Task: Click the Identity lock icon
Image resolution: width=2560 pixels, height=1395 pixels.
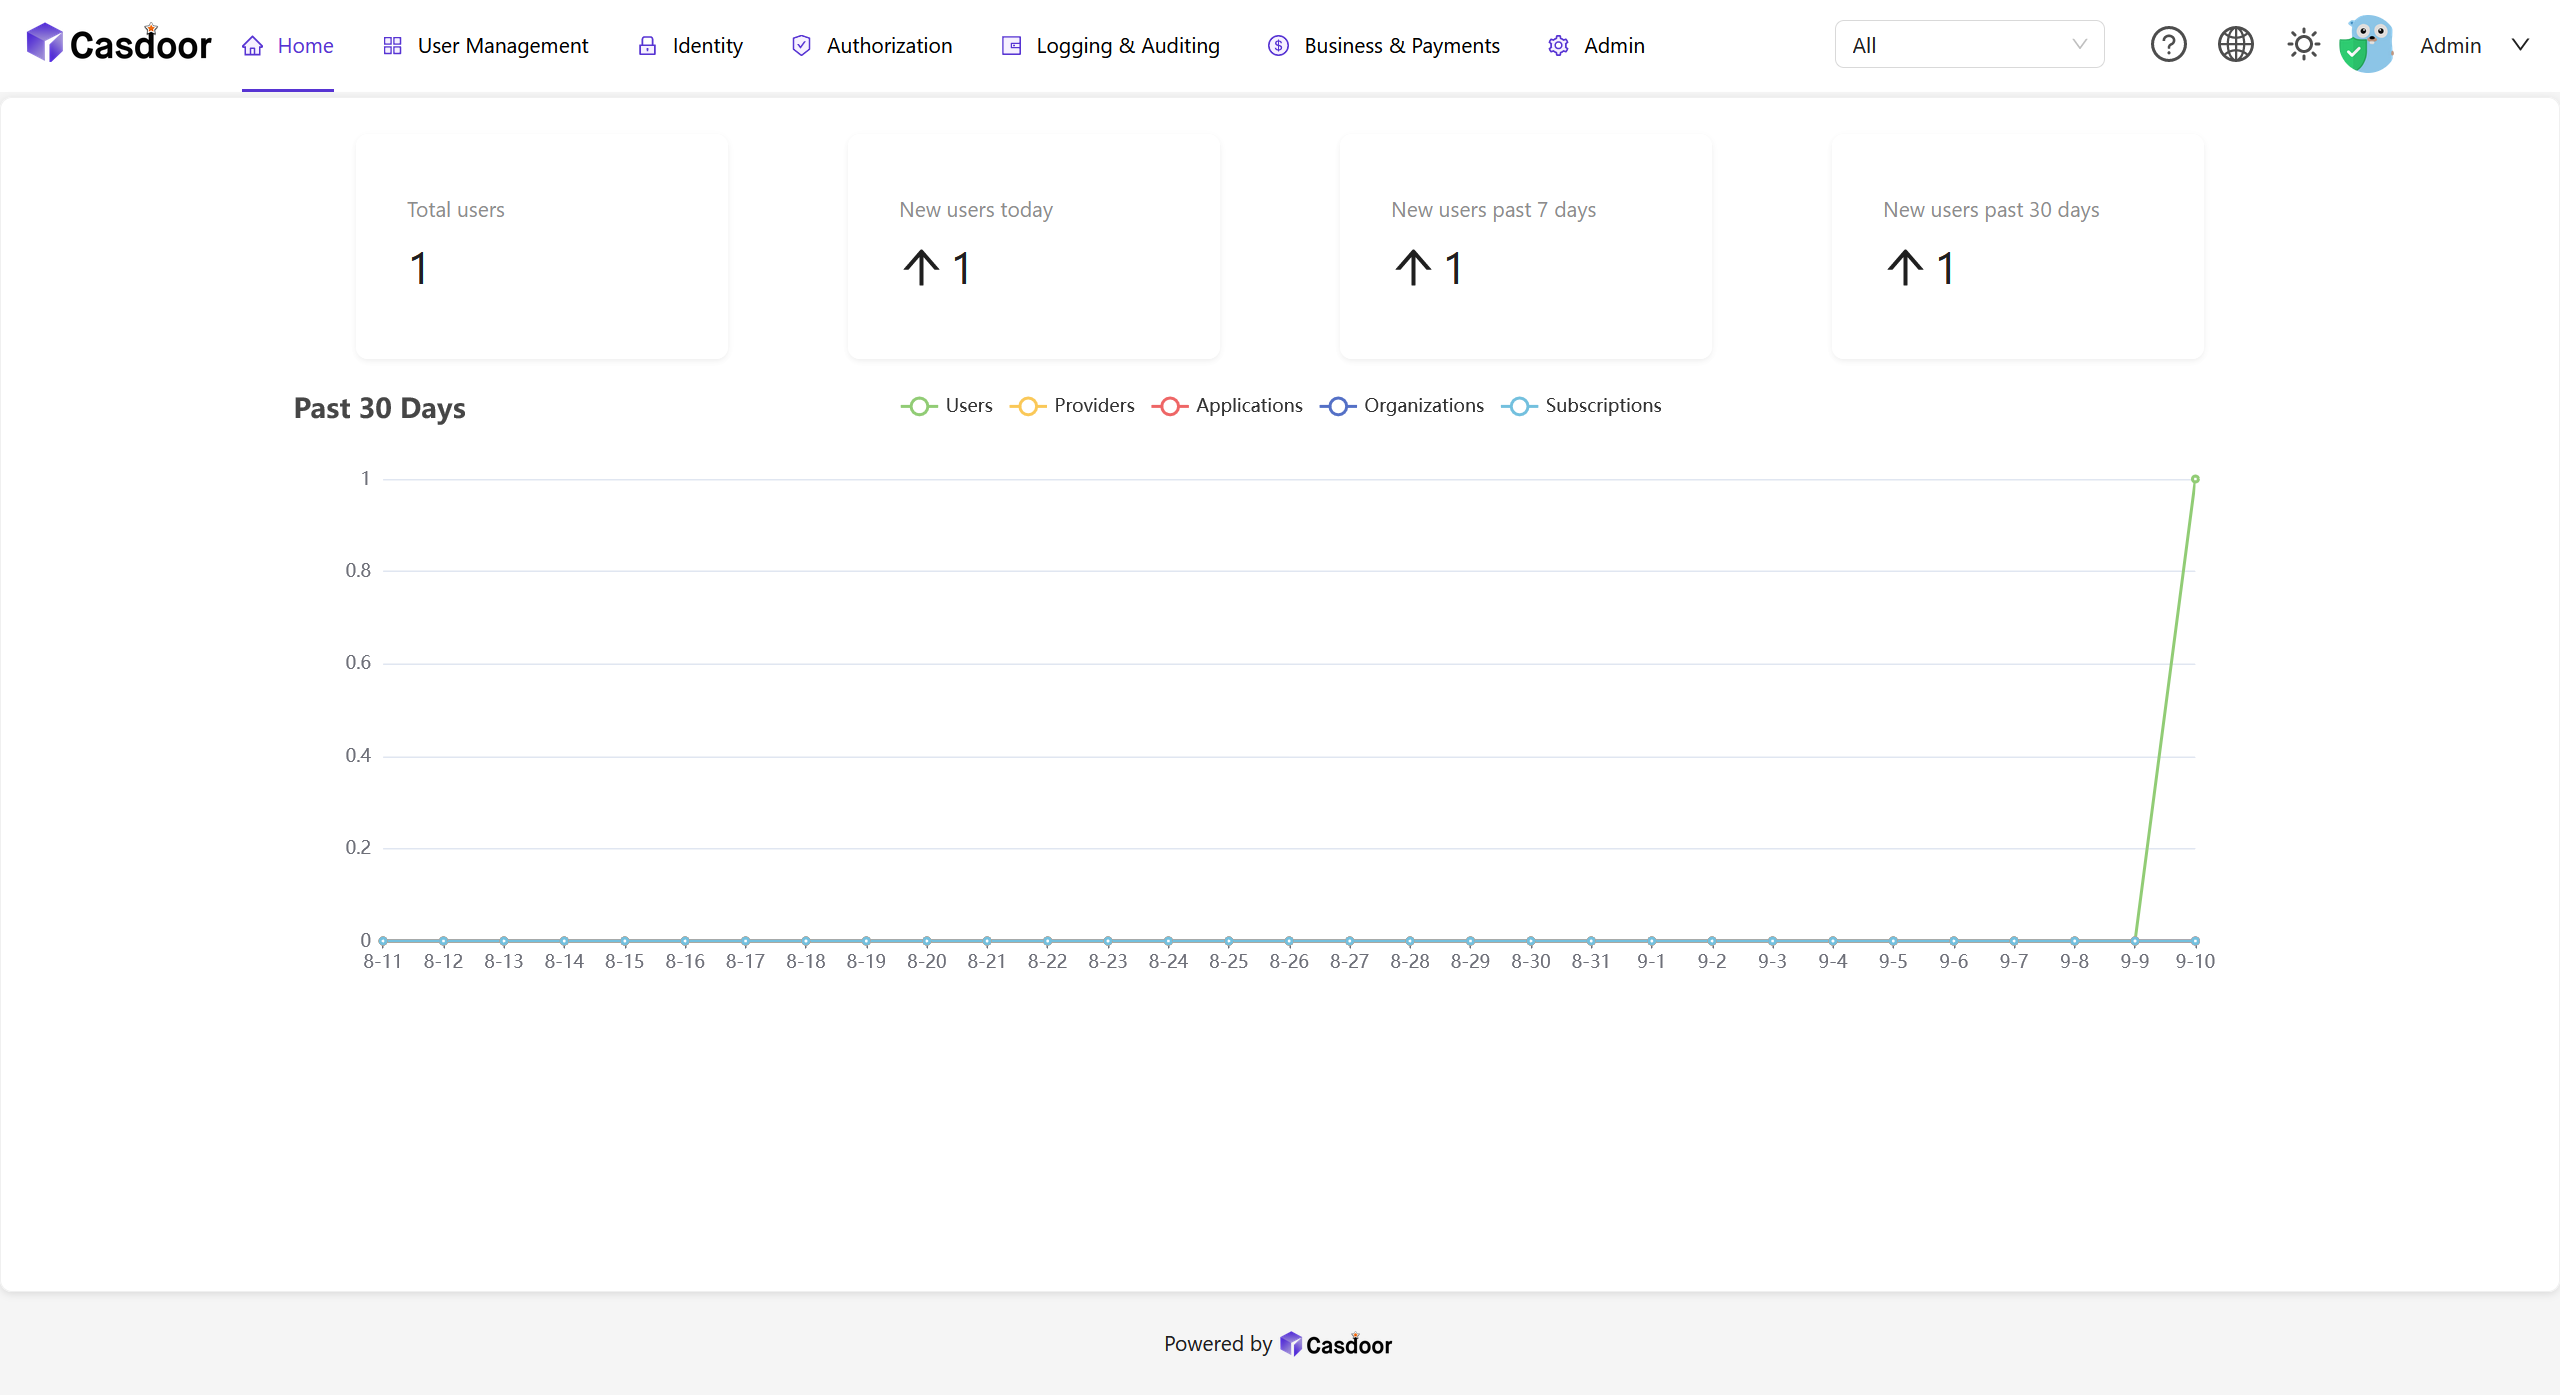Action: [x=648, y=46]
